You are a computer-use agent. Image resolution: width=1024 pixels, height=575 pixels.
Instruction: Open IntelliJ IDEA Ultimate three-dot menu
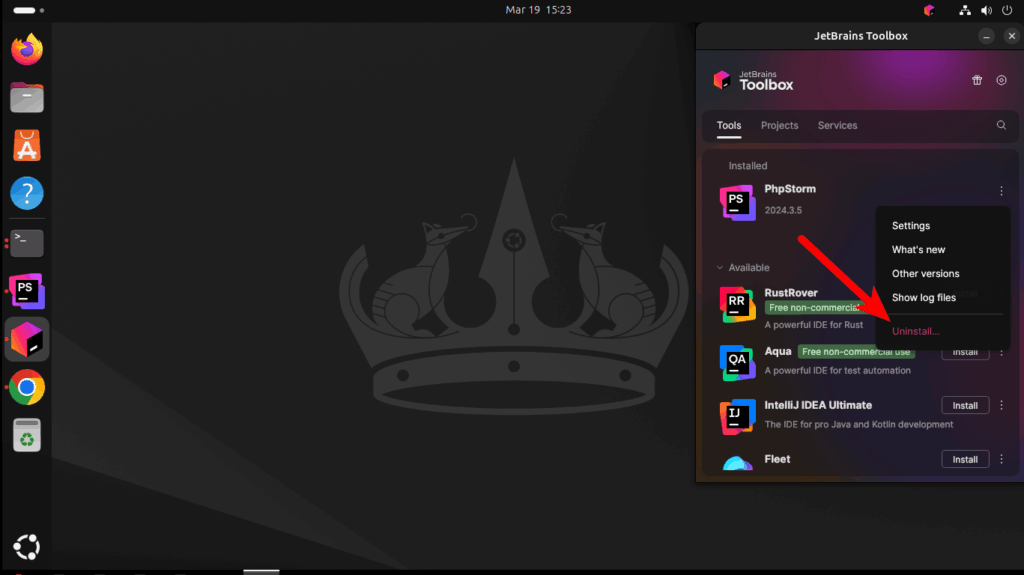click(x=1001, y=405)
